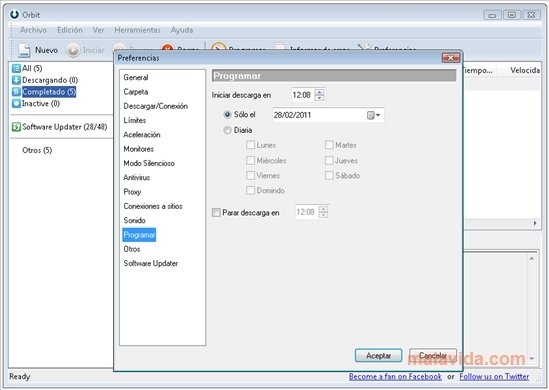Select Límites preferences section

[x=135, y=120]
